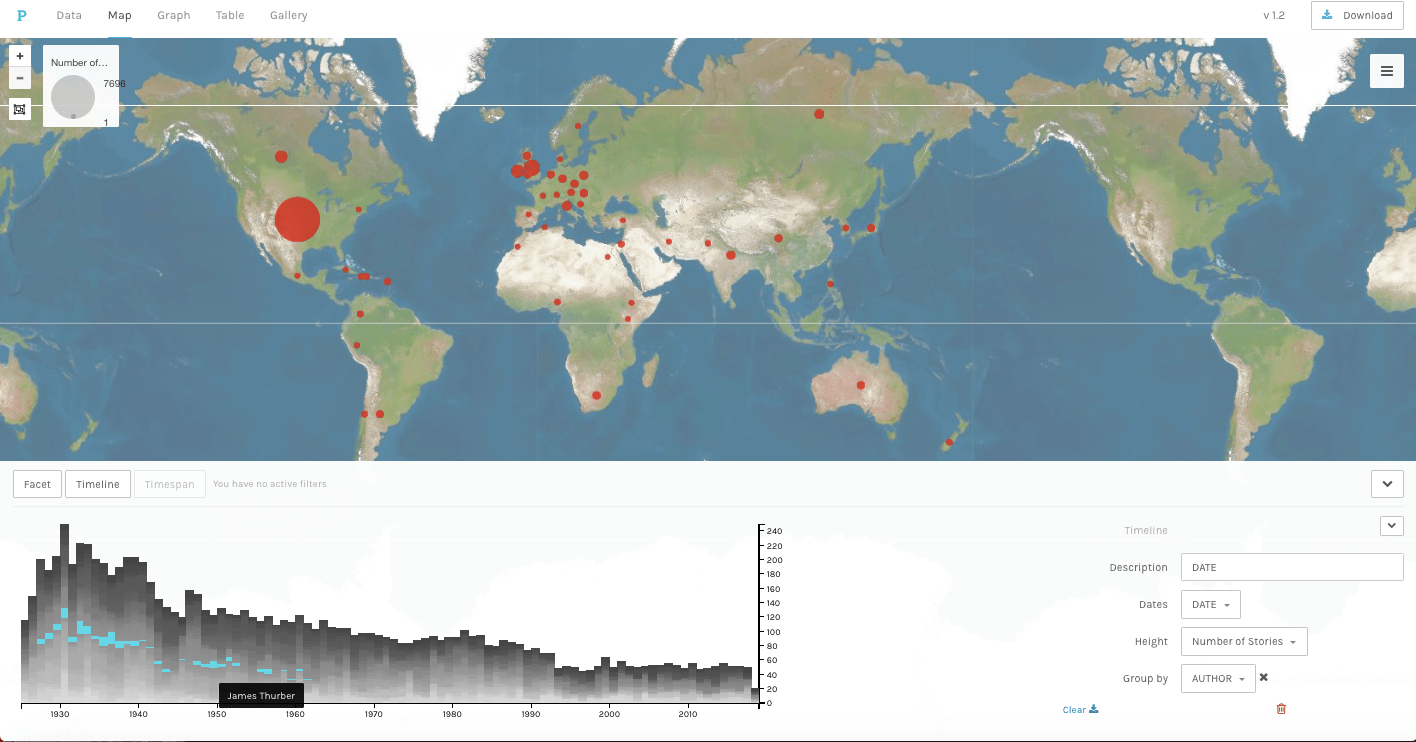This screenshot has height=742, width=1416.
Task: Switch to the Graph tab
Action: pos(174,15)
